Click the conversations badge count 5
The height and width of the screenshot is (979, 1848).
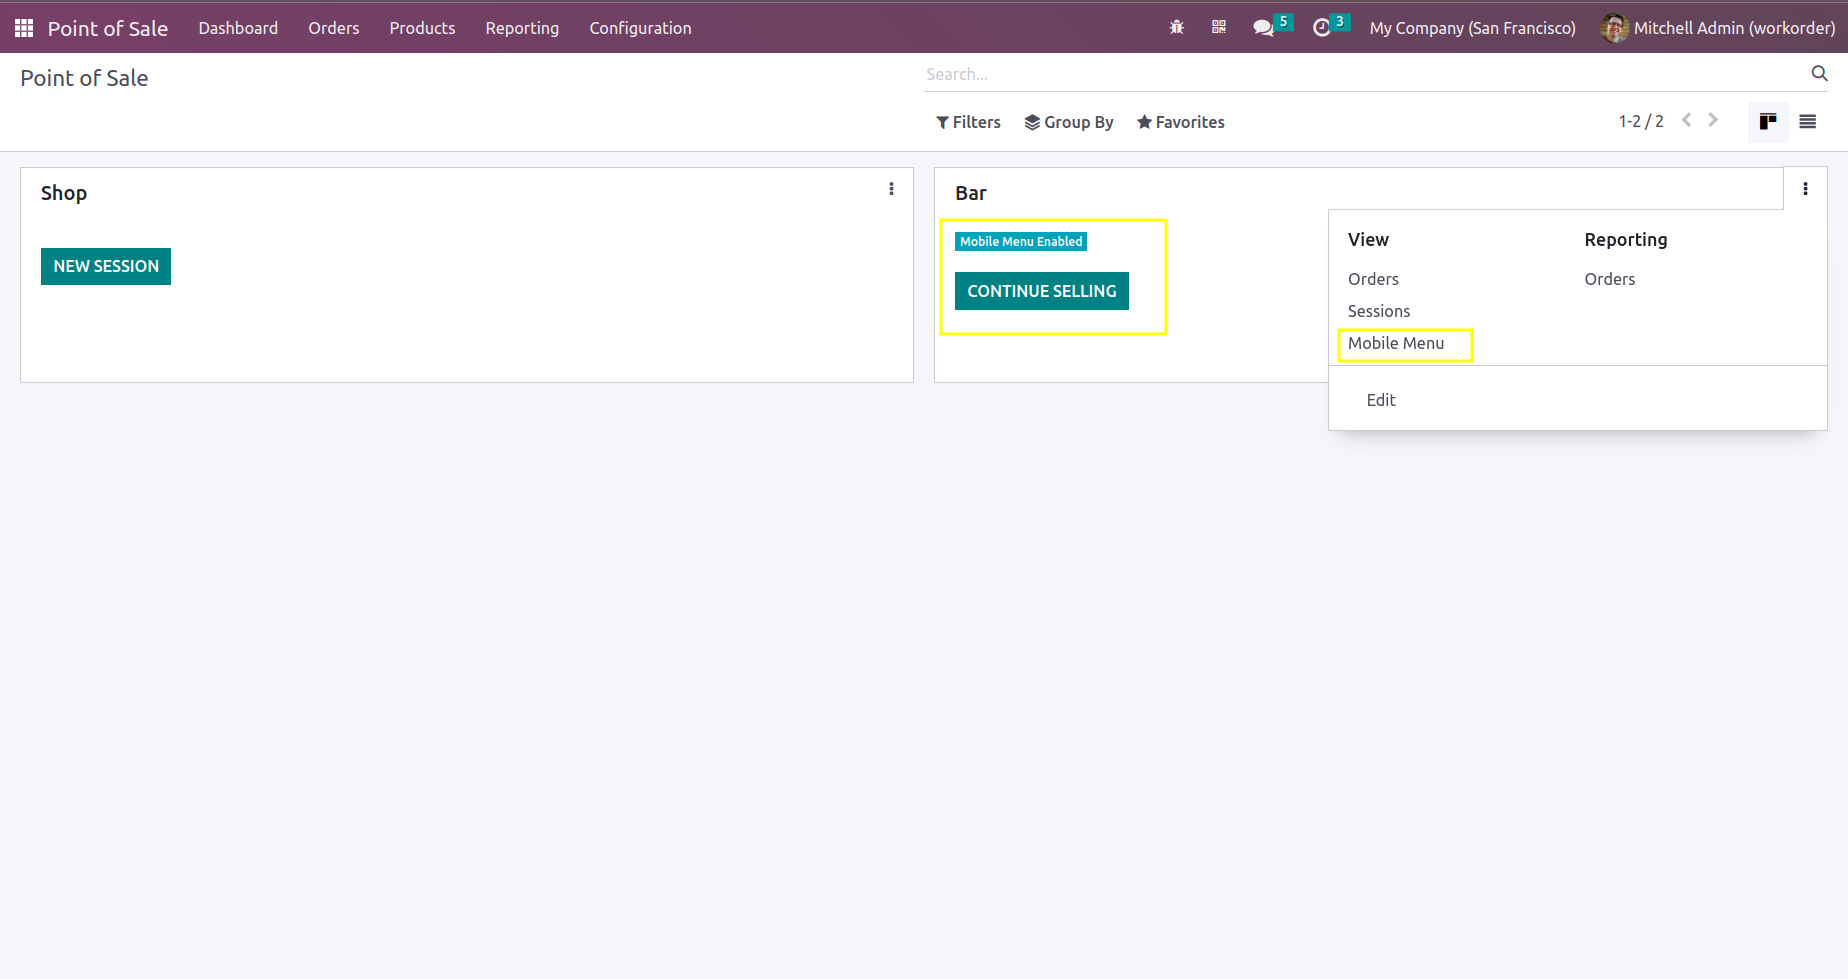[1284, 21]
